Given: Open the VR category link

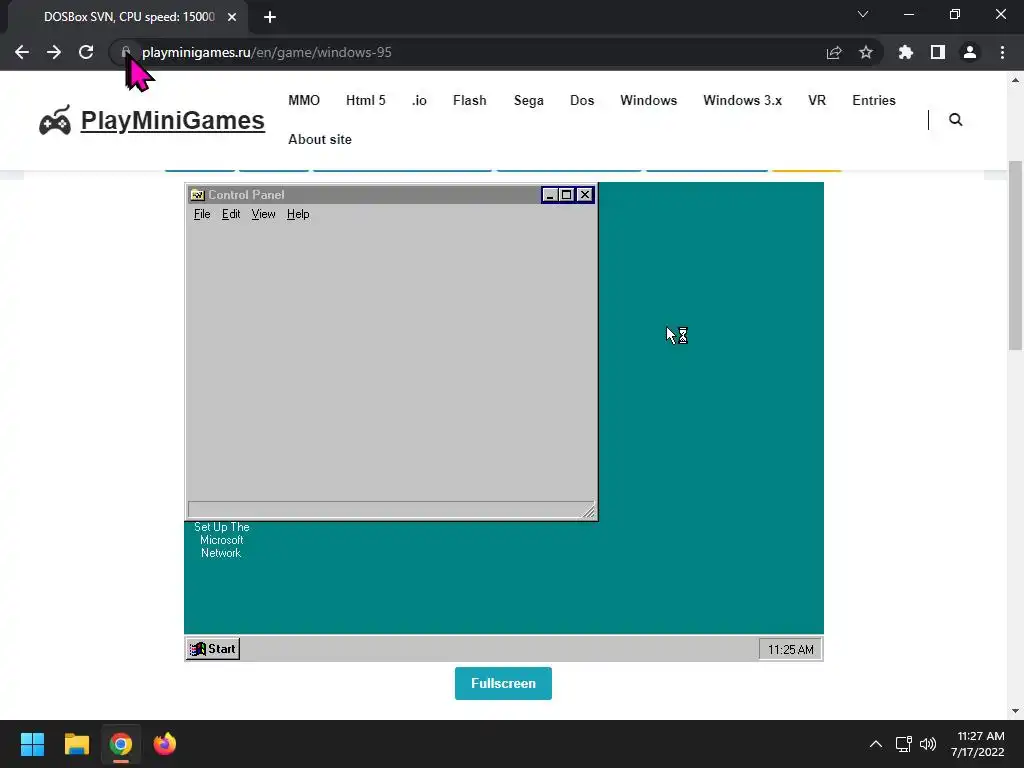Looking at the screenshot, I should pyautogui.click(x=817, y=101).
